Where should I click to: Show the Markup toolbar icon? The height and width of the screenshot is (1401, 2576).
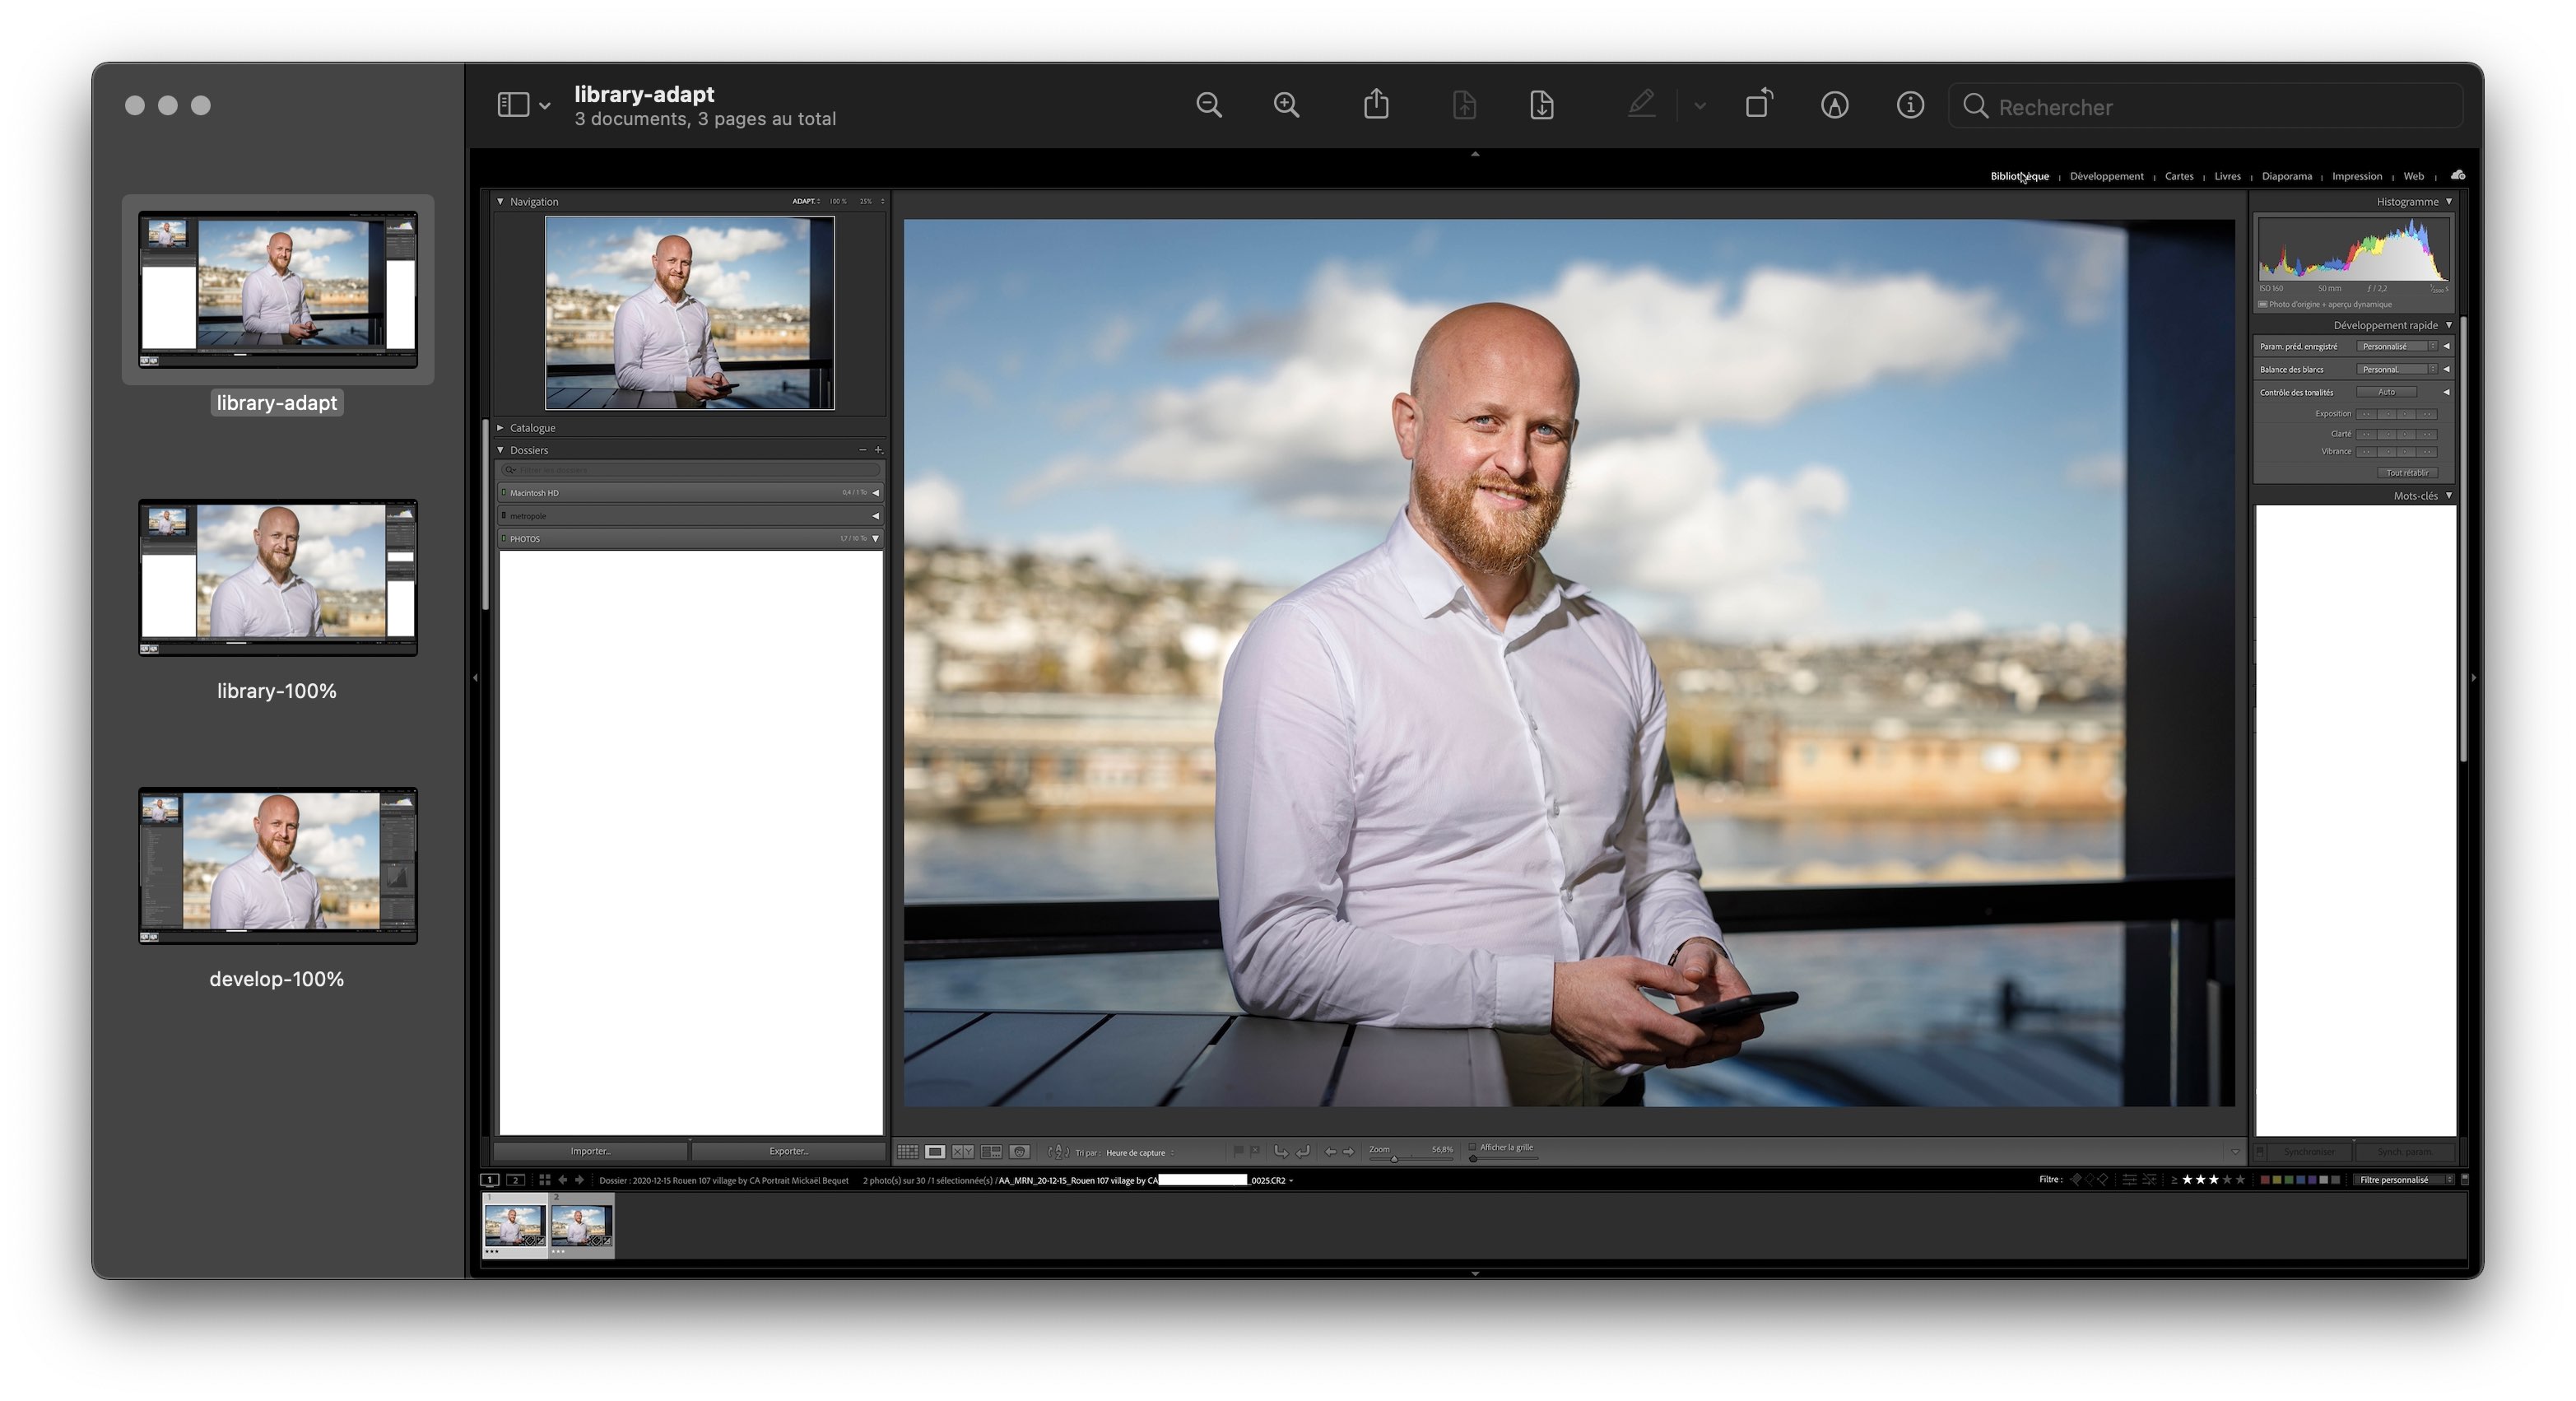coord(1834,105)
